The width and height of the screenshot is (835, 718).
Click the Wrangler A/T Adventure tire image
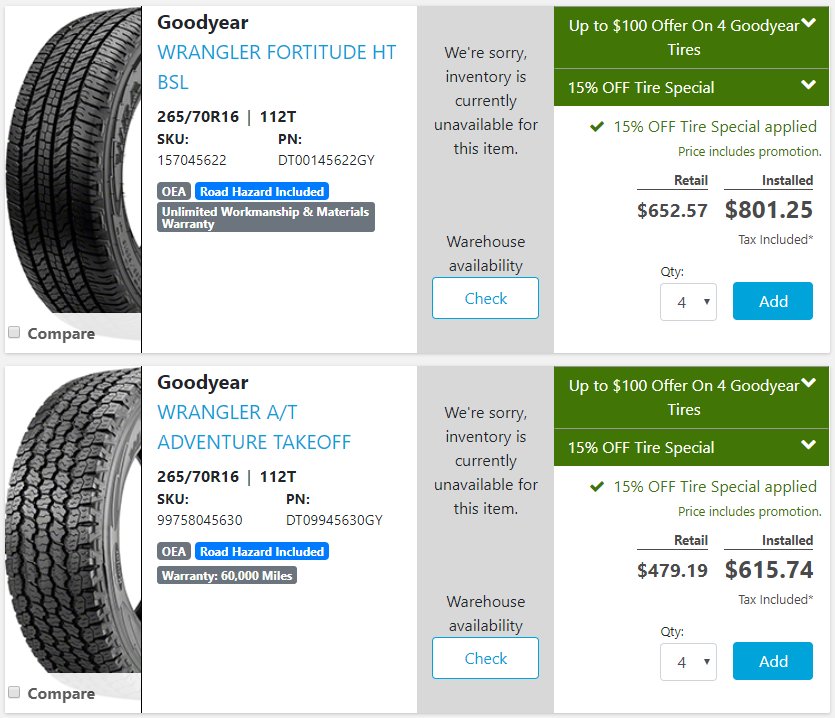click(73, 520)
